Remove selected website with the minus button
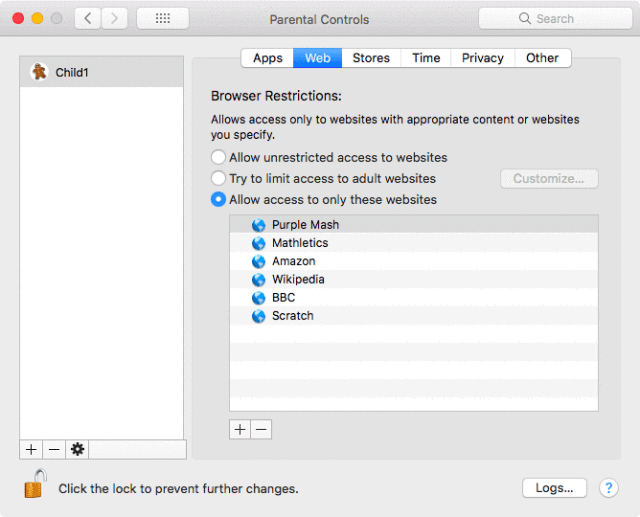640x517 pixels. click(261, 429)
